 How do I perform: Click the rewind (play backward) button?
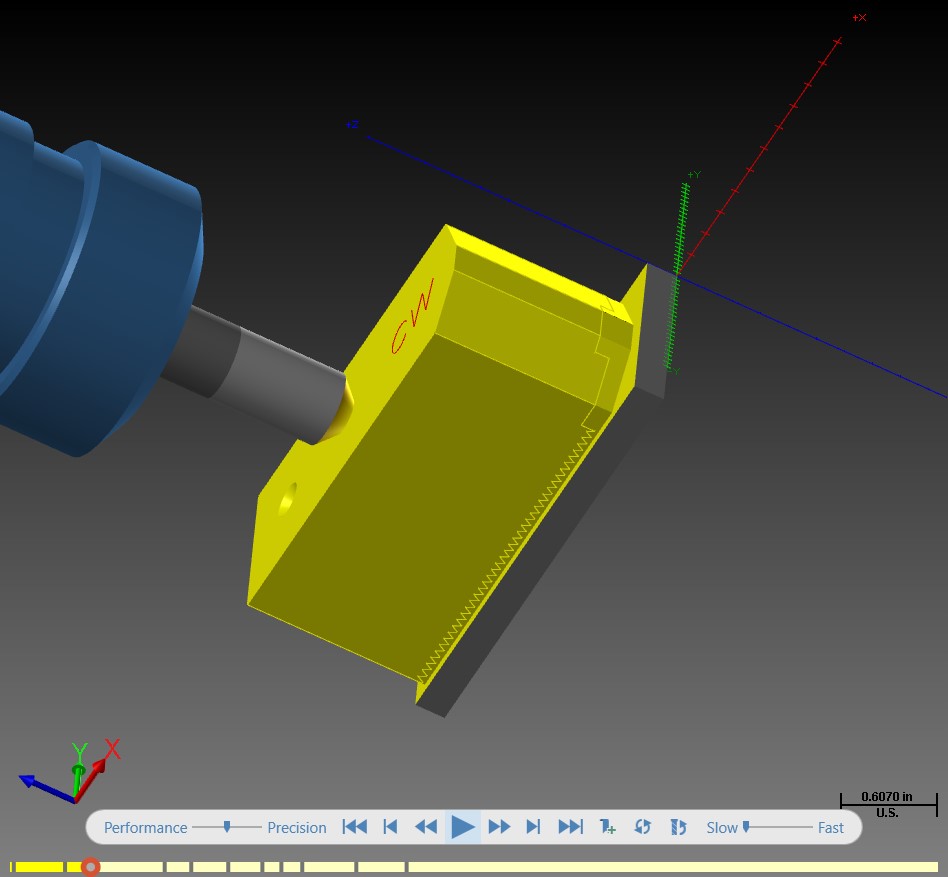(426, 827)
